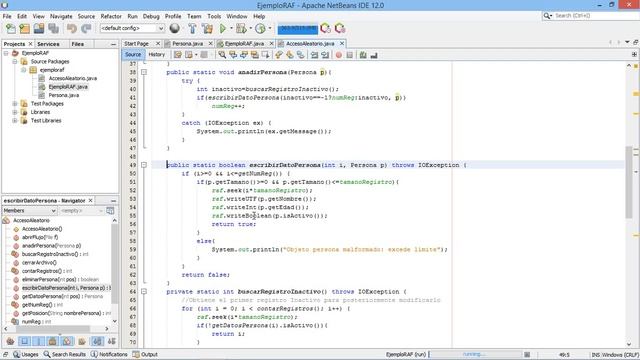Click the Redo arrow icon

[x=86, y=29]
